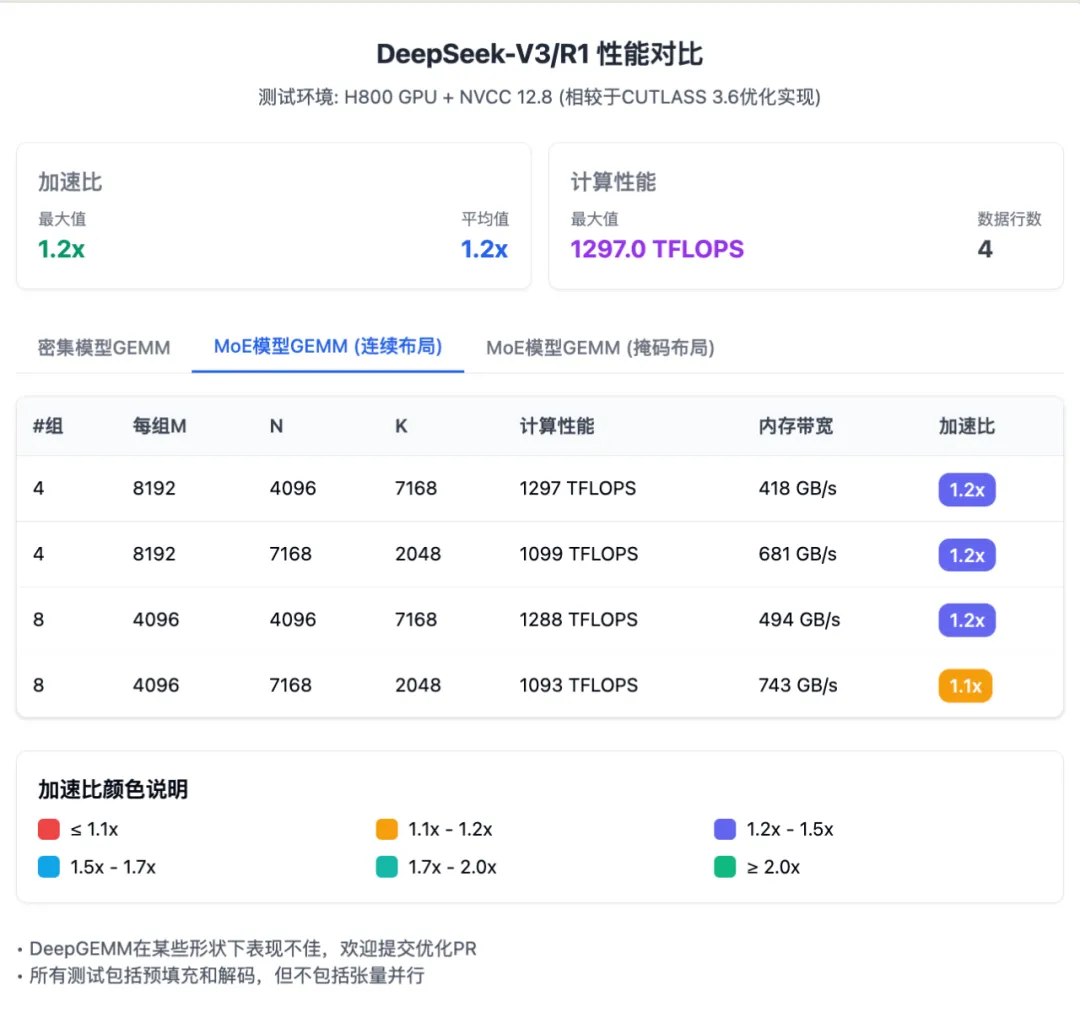The height and width of the screenshot is (1018, 1080).
Task: Open the MoE模型GEMM (掩码布局) tab
Action: 601,348
